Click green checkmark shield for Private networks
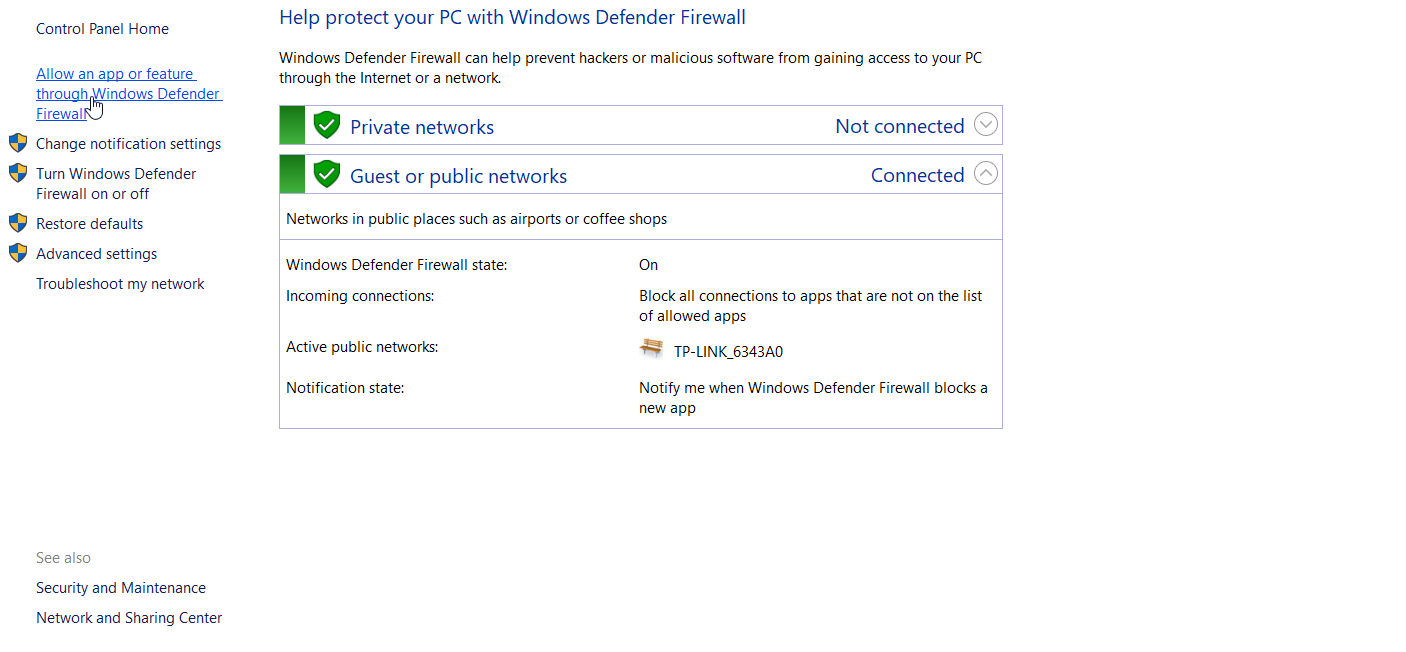This screenshot has width=1406, height=652. tap(327, 125)
